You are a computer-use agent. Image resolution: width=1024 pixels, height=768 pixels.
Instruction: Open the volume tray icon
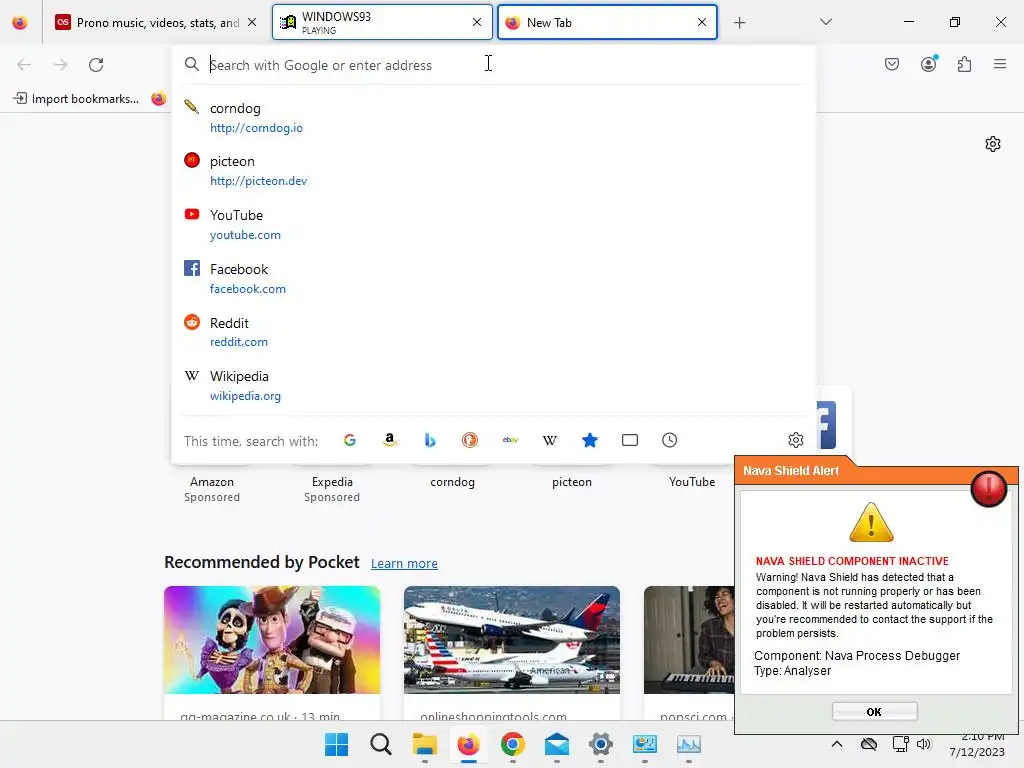pyautogui.click(x=923, y=744)
